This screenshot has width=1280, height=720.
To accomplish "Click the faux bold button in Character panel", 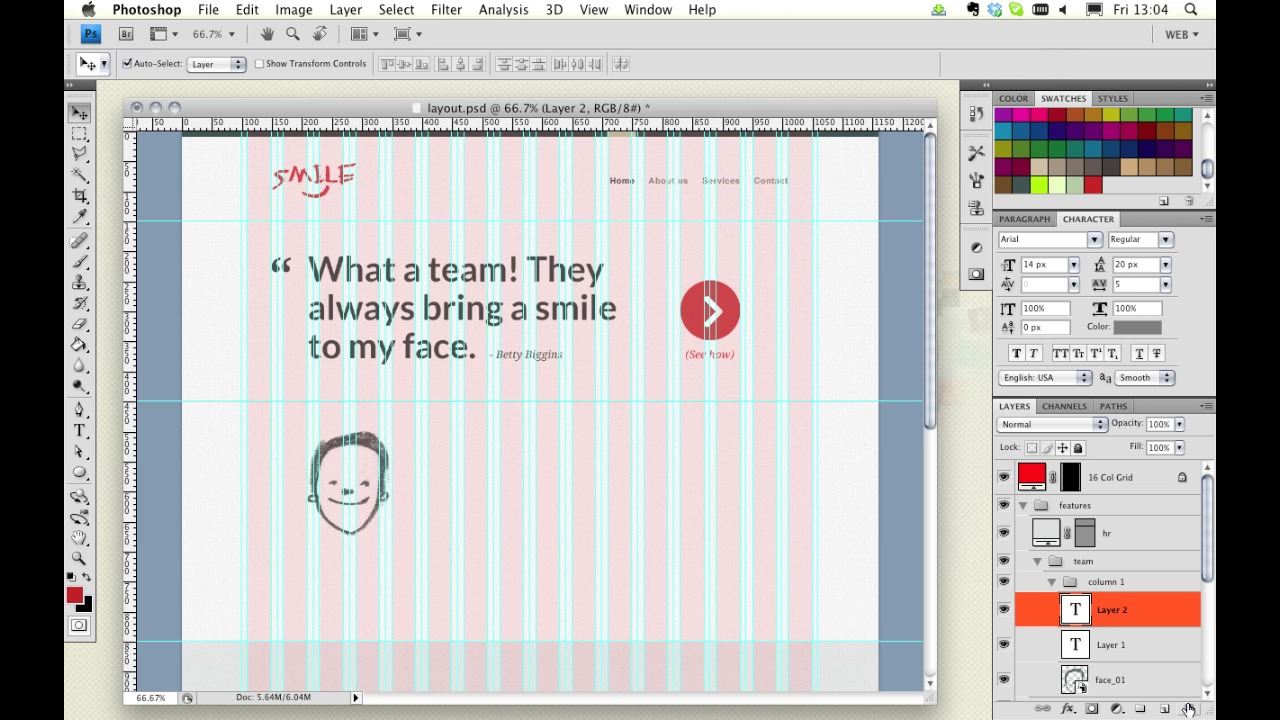I will [x=1016, y=354].
